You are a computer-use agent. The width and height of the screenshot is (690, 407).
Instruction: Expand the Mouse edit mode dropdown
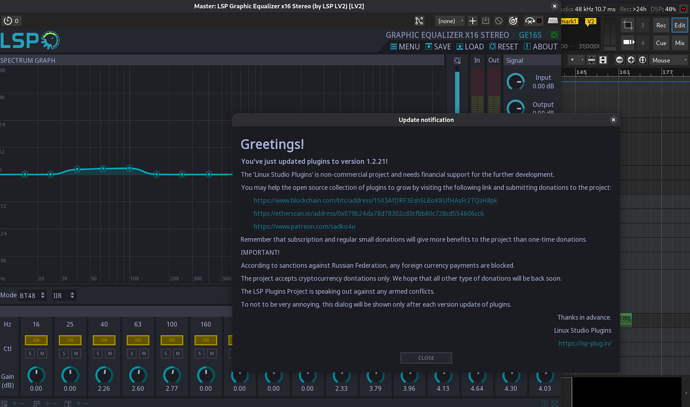click(x=664, y=60)
